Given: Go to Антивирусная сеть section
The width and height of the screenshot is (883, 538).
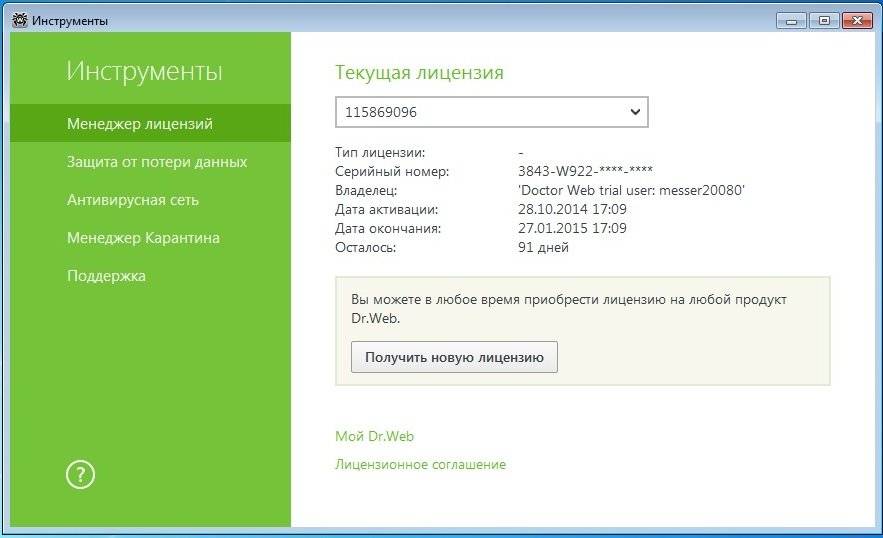Looking at the screenshot, I should 133,200.
